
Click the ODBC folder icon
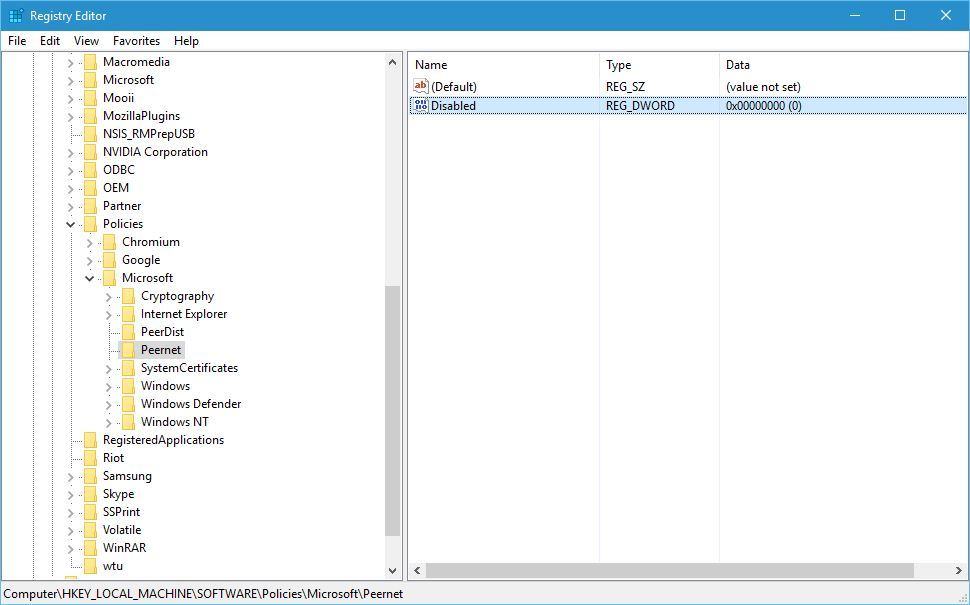click(90, 169)
